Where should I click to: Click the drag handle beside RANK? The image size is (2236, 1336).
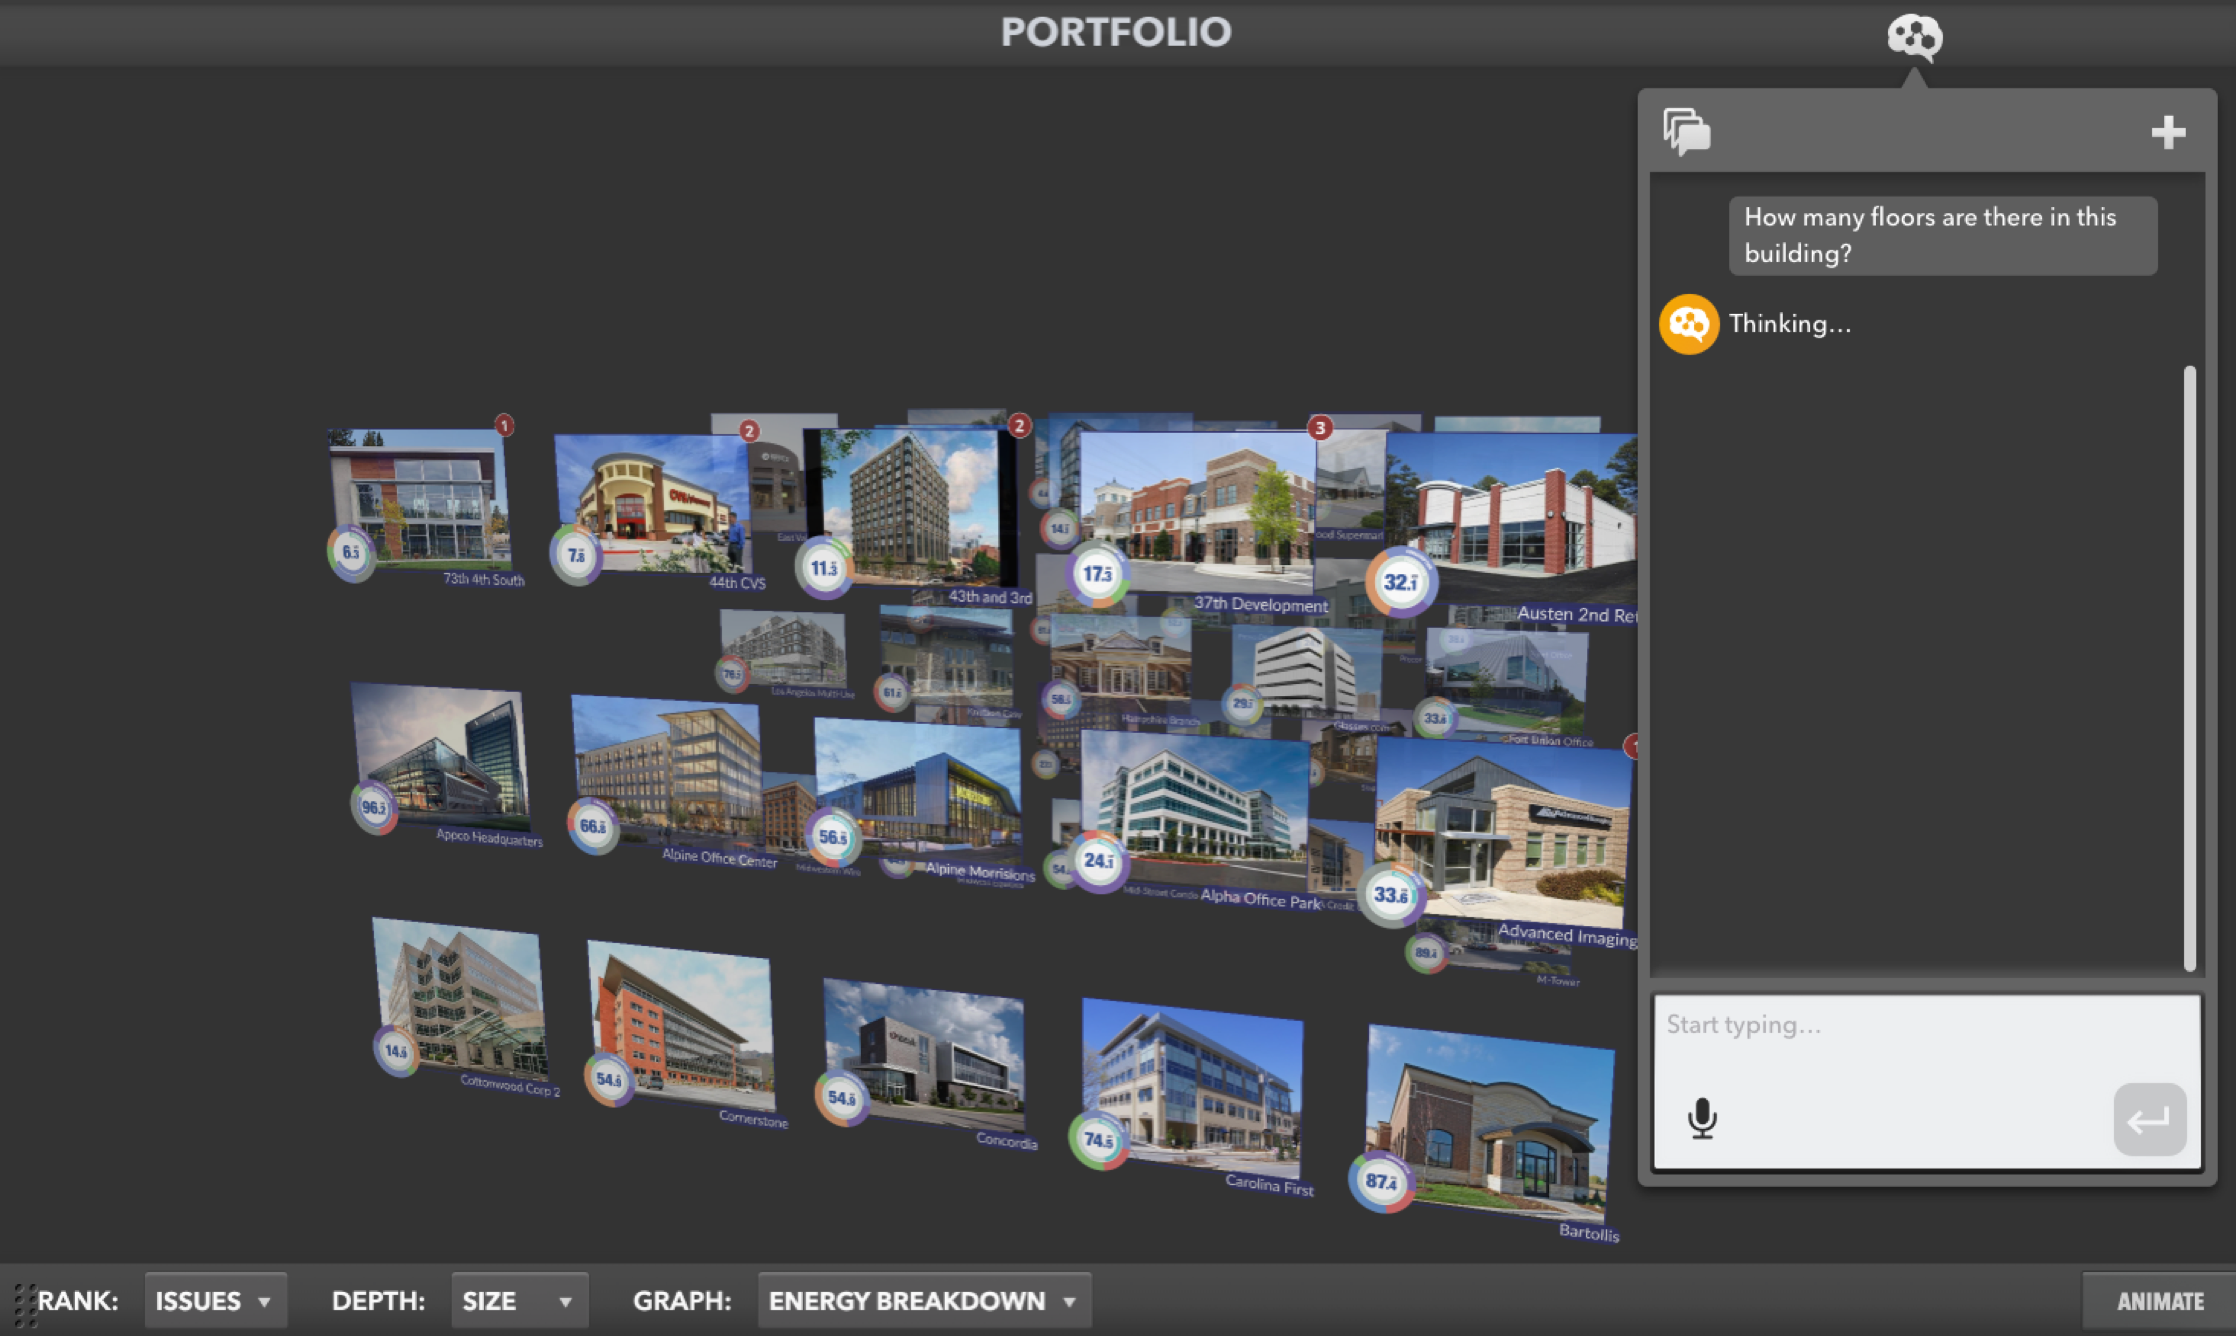pos(25,1304)
